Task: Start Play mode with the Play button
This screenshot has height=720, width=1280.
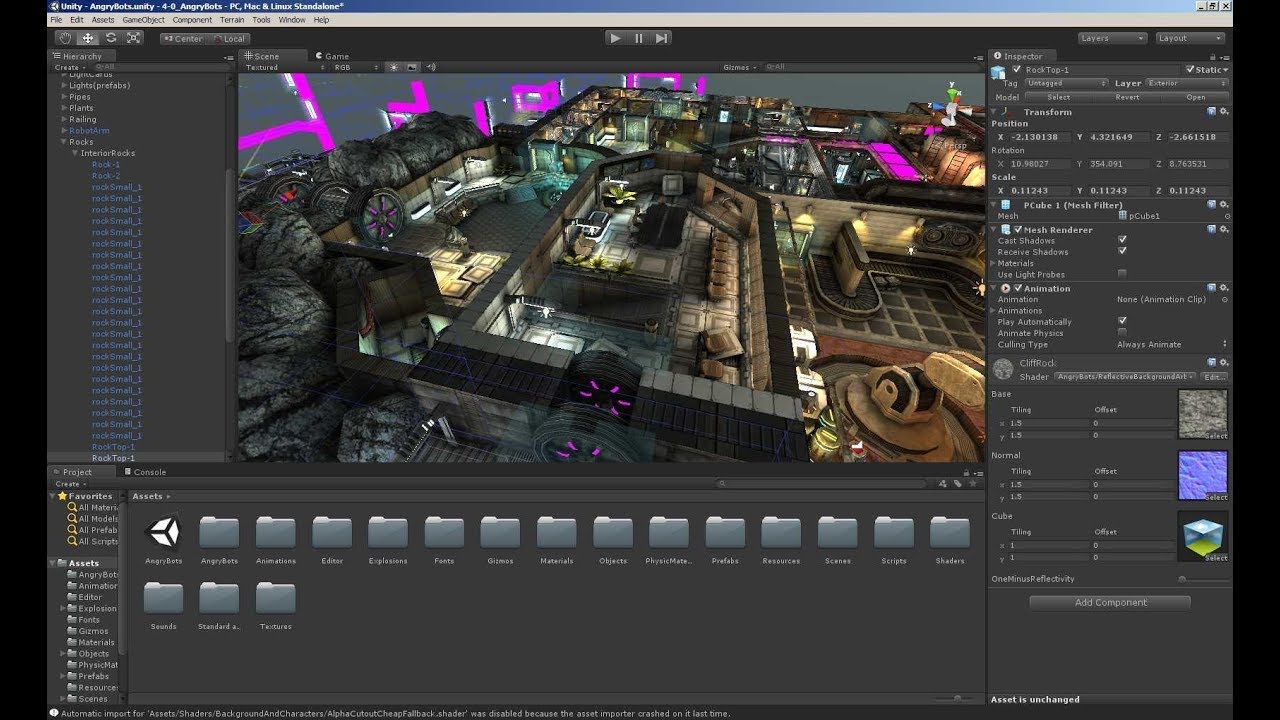Action: (615, 38)
